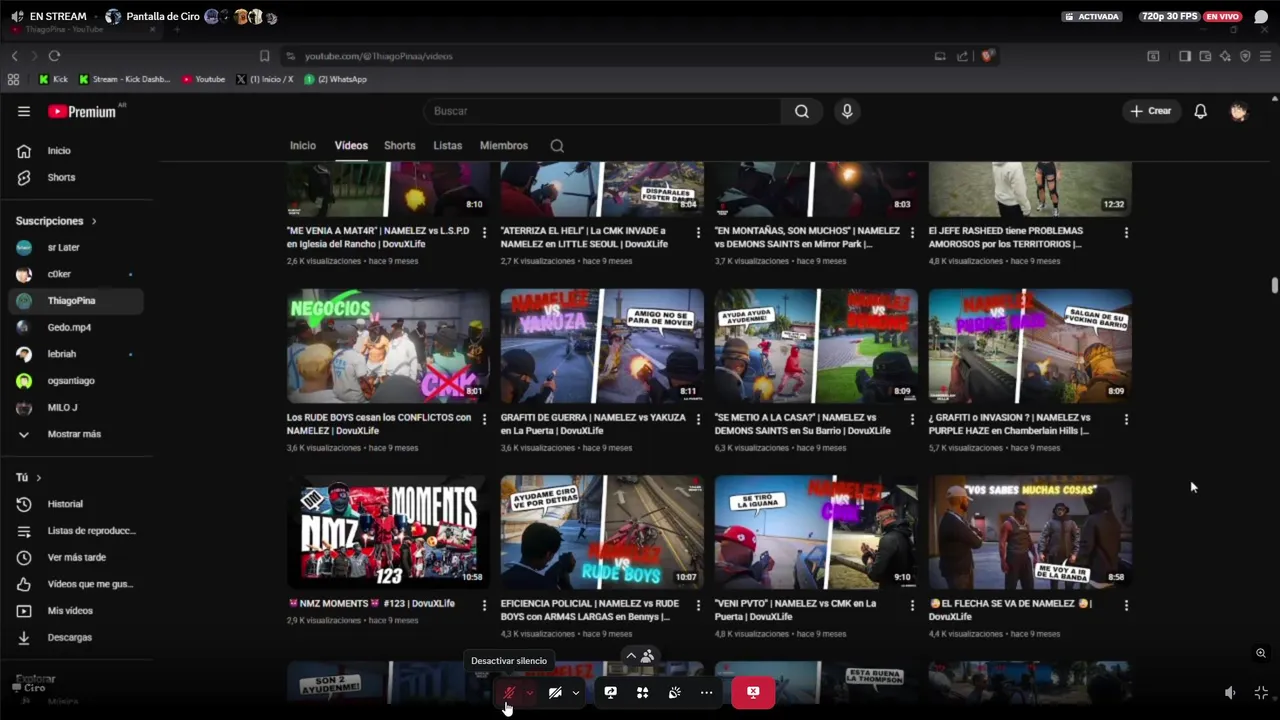
Task: Open the c0ker subscription
Action: tap(76, 274)
